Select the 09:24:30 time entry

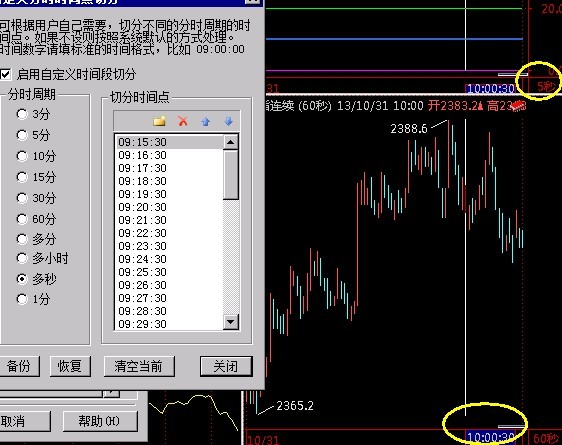pos(169,259)
